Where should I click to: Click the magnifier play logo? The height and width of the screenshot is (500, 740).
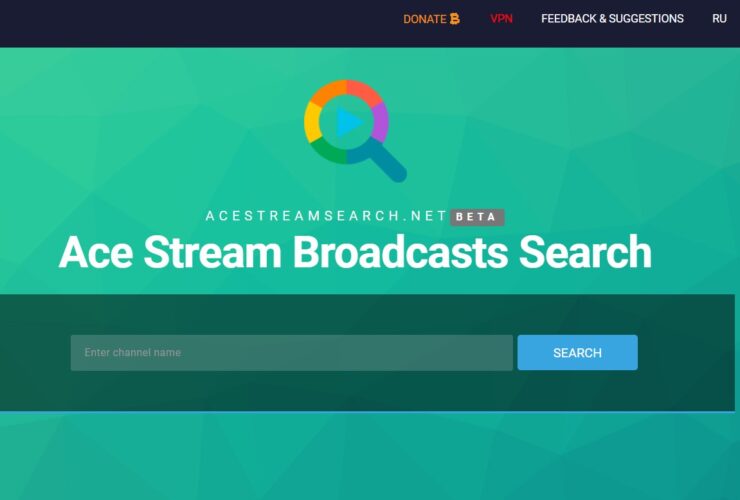pyautogui.click(x=355, y=131)
